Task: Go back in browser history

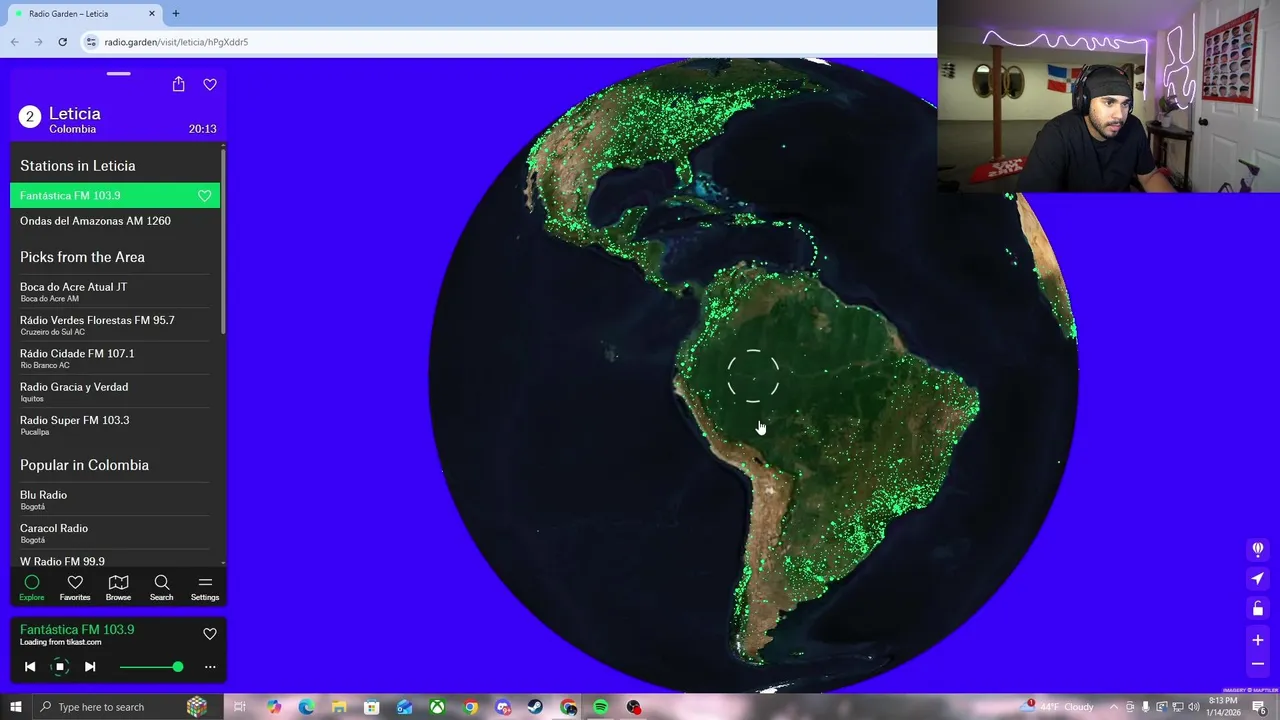Action: [x=14, y=42]
